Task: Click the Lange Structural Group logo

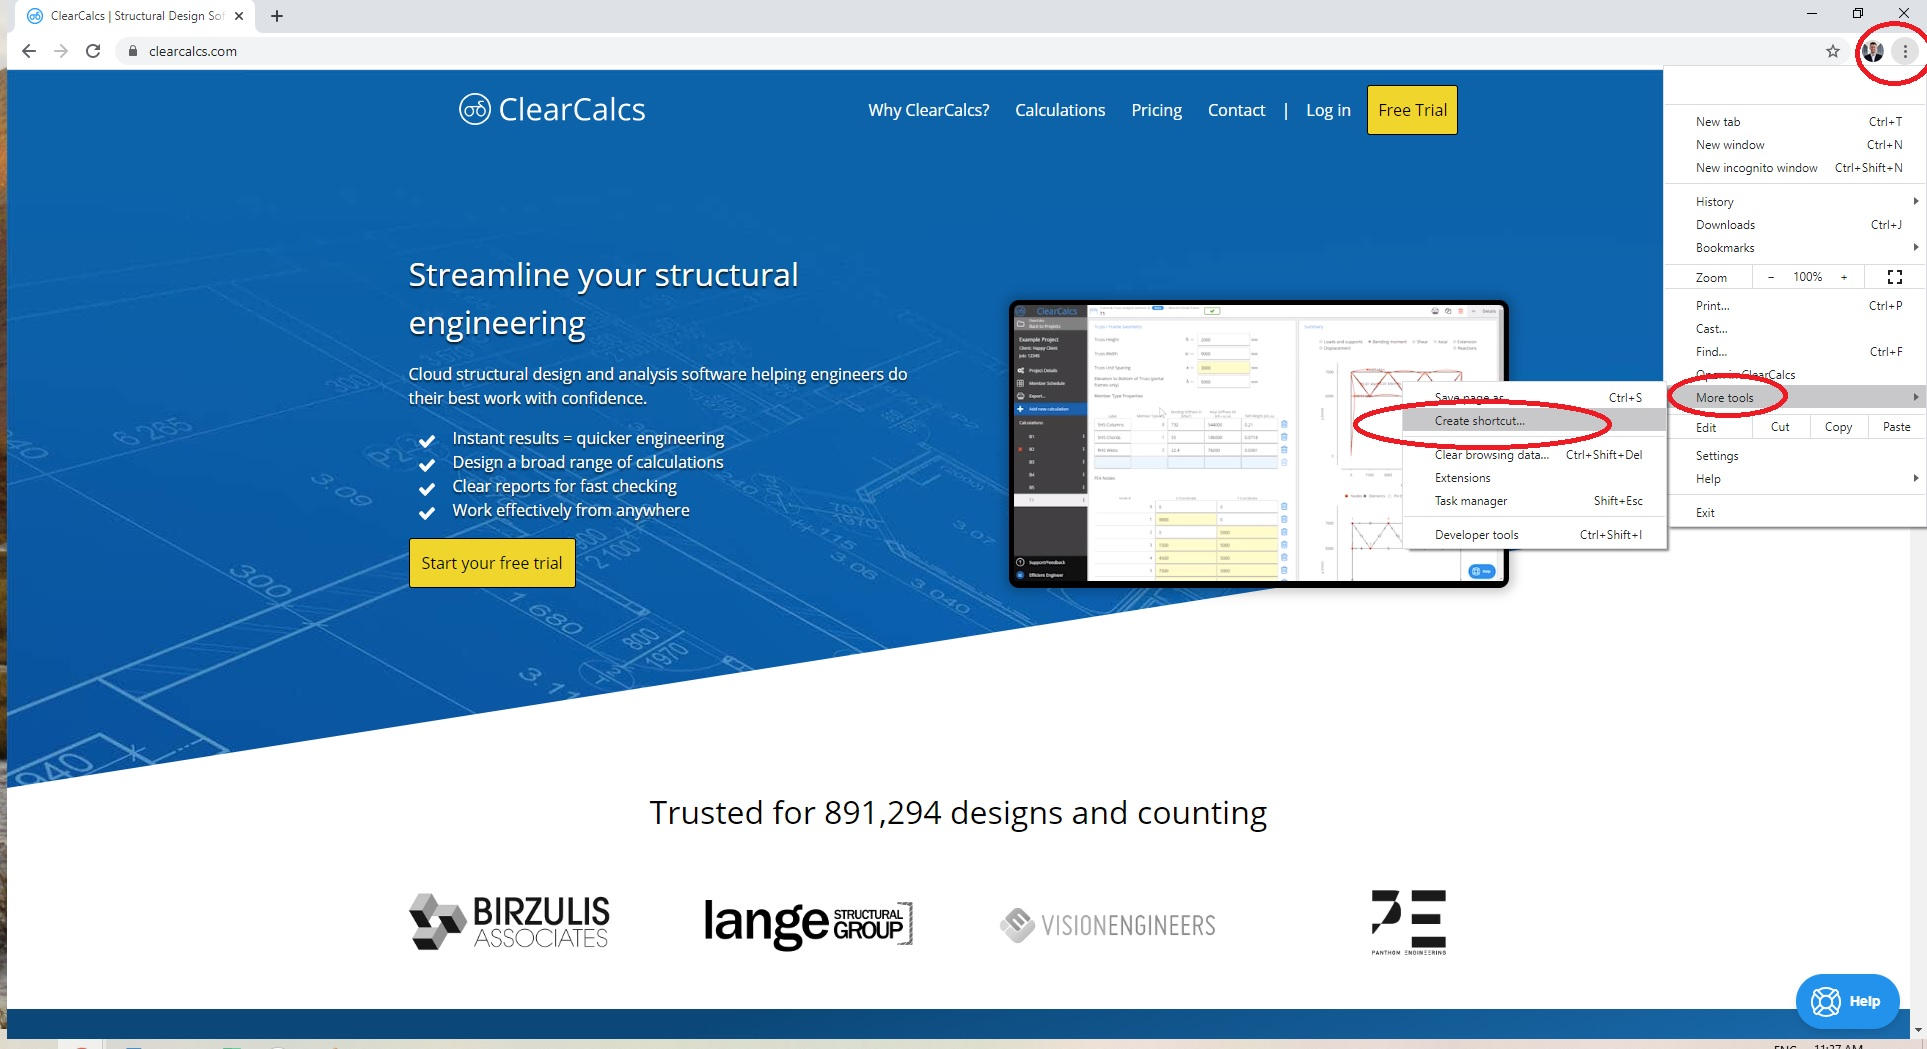Action: (808, 923)
